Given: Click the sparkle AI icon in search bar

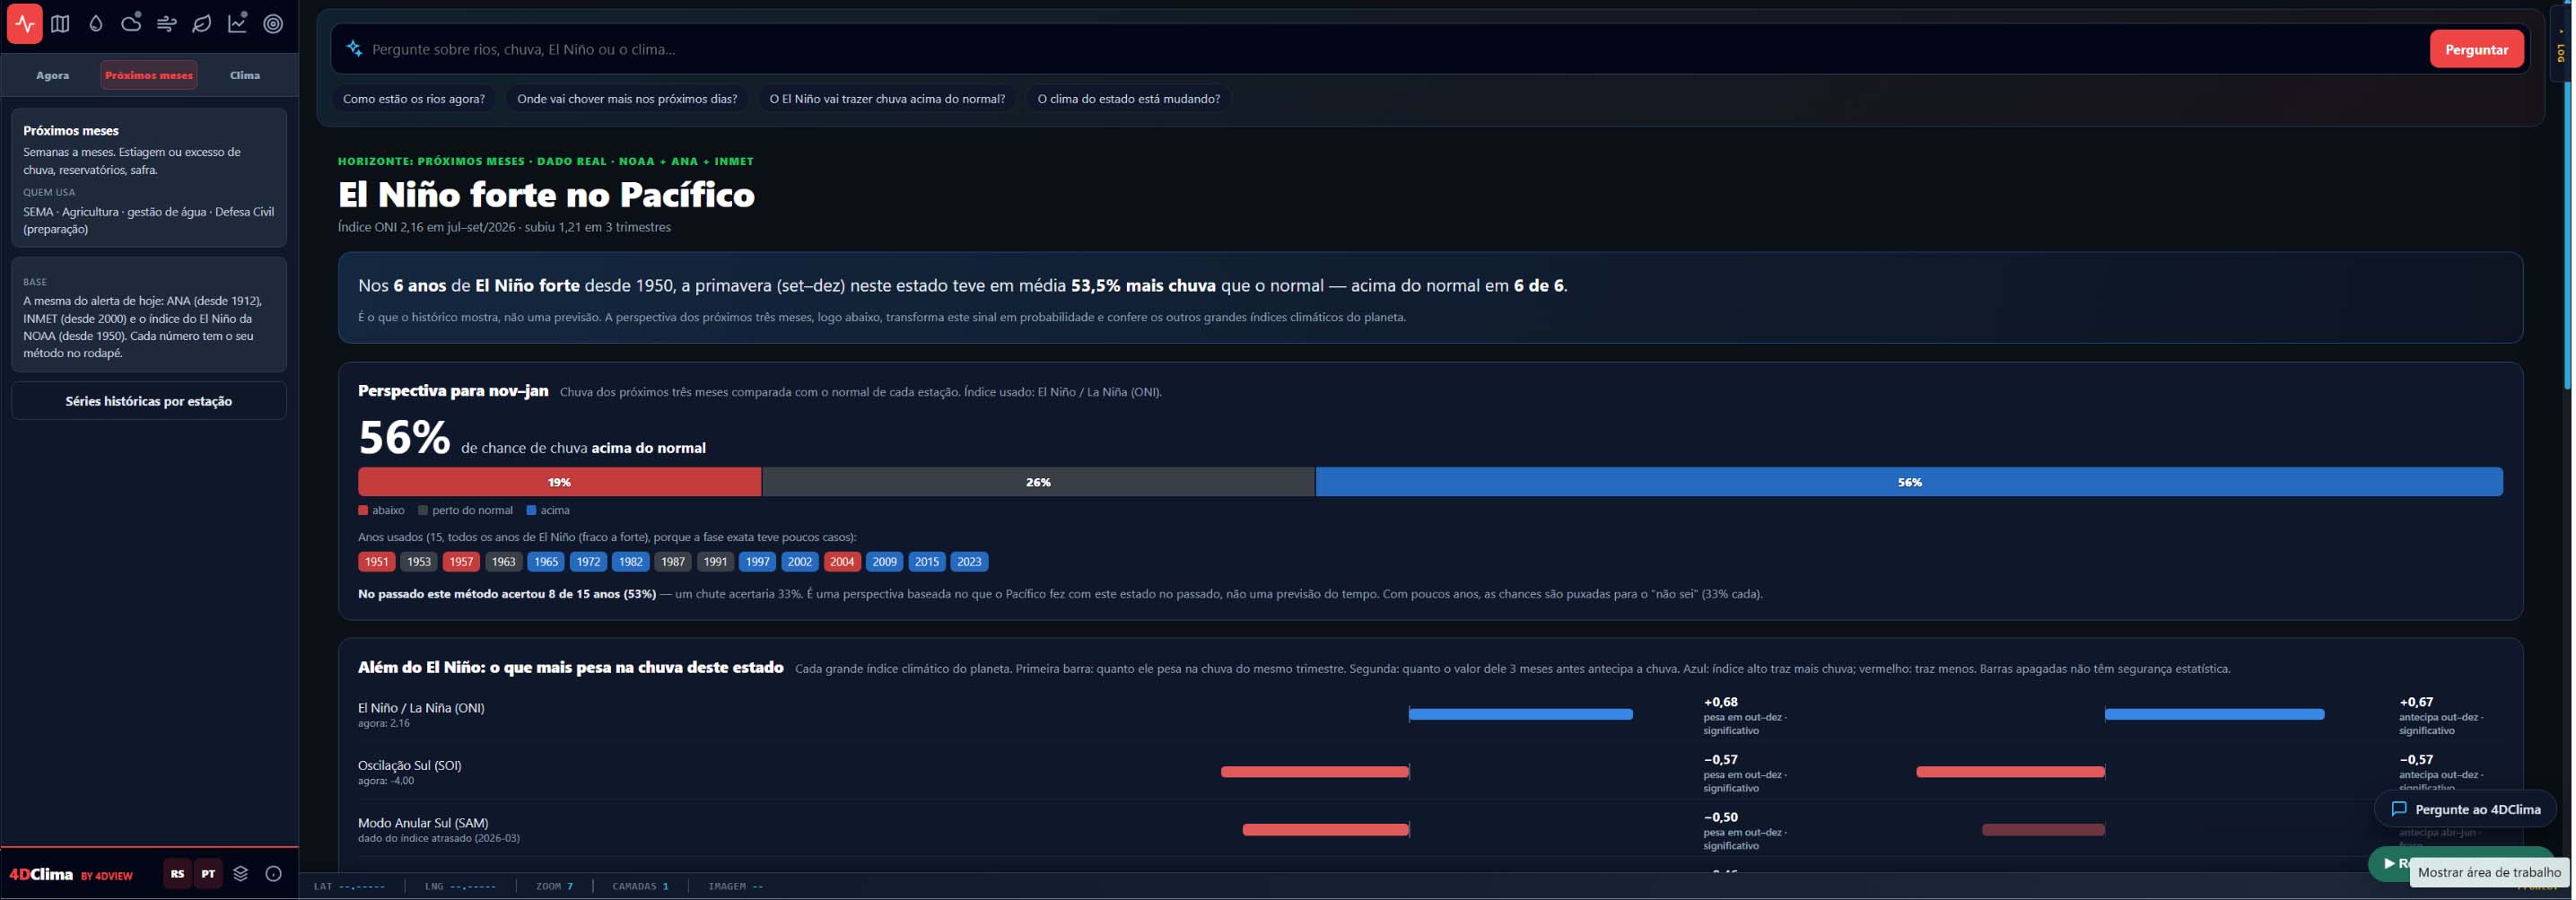Looking at the screenshot, I should 354,48.
